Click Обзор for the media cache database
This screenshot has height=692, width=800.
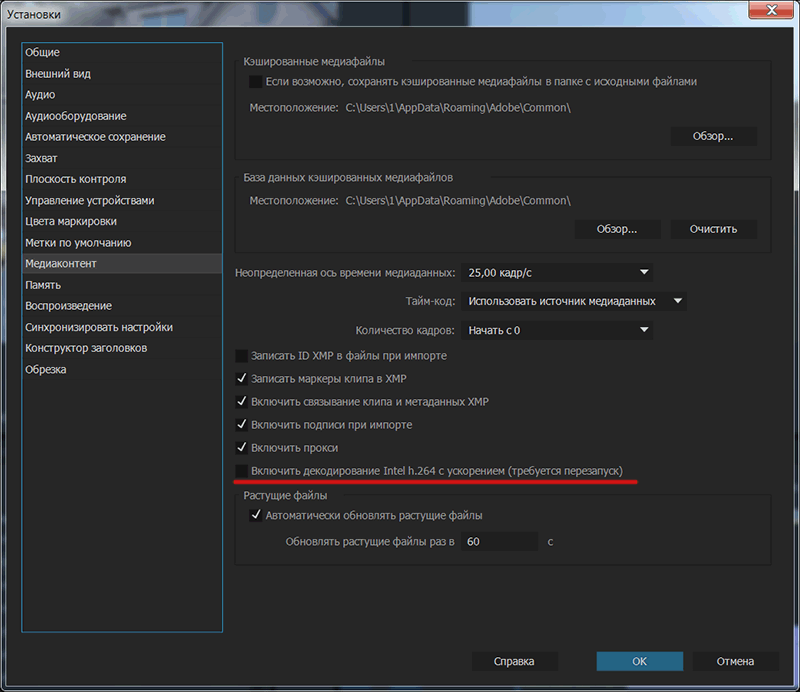click(x=616, y=229)
